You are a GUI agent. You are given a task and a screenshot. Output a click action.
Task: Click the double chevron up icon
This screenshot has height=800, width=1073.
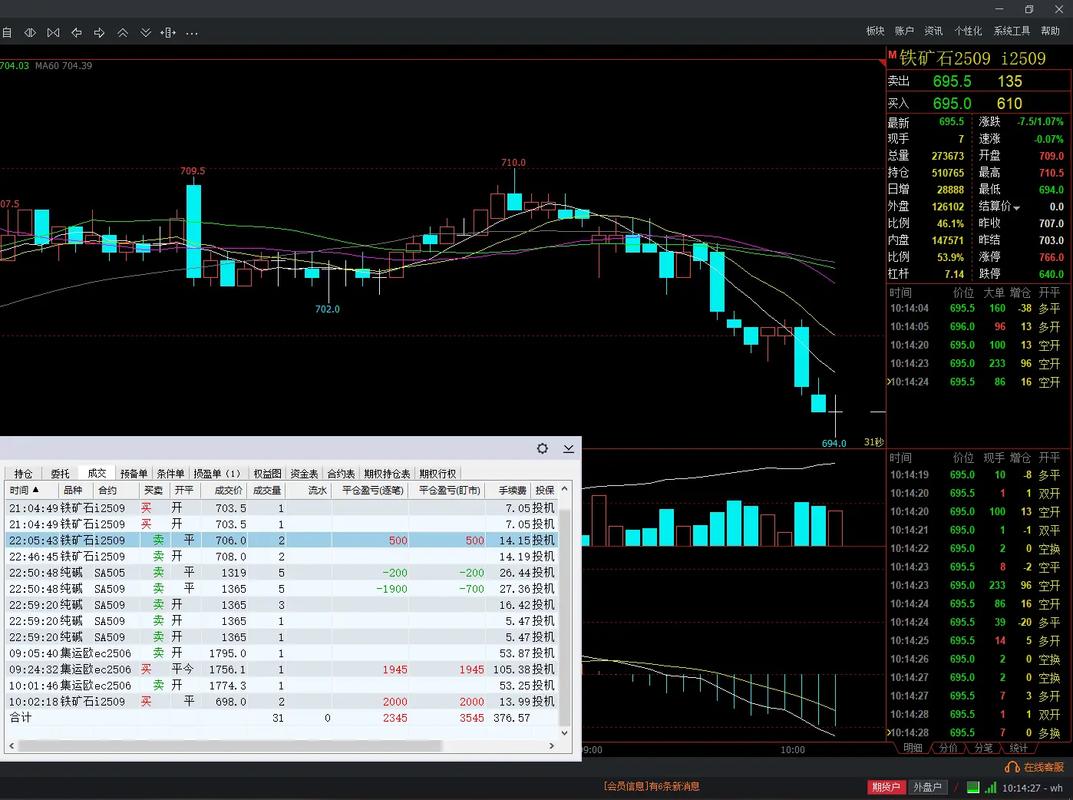click(x=123, y=33)
